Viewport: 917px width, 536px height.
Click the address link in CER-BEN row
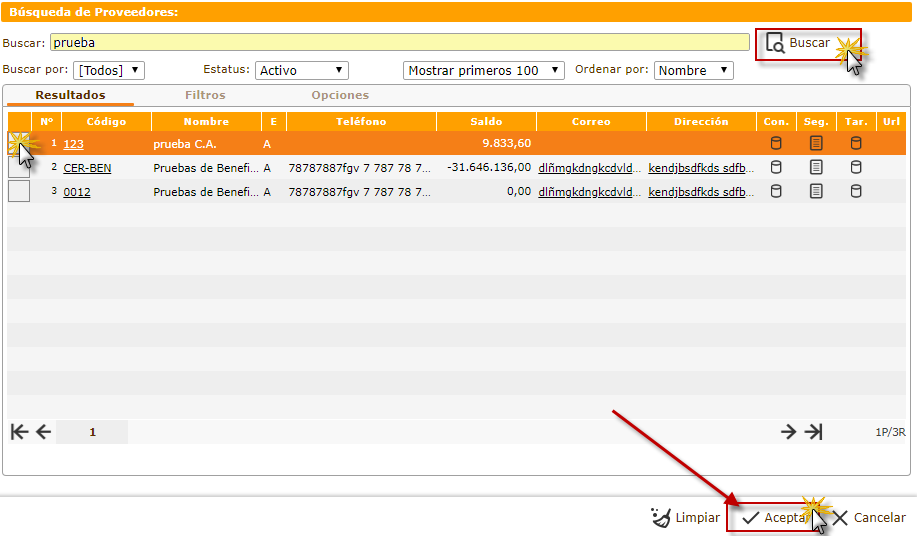(701, 168)
